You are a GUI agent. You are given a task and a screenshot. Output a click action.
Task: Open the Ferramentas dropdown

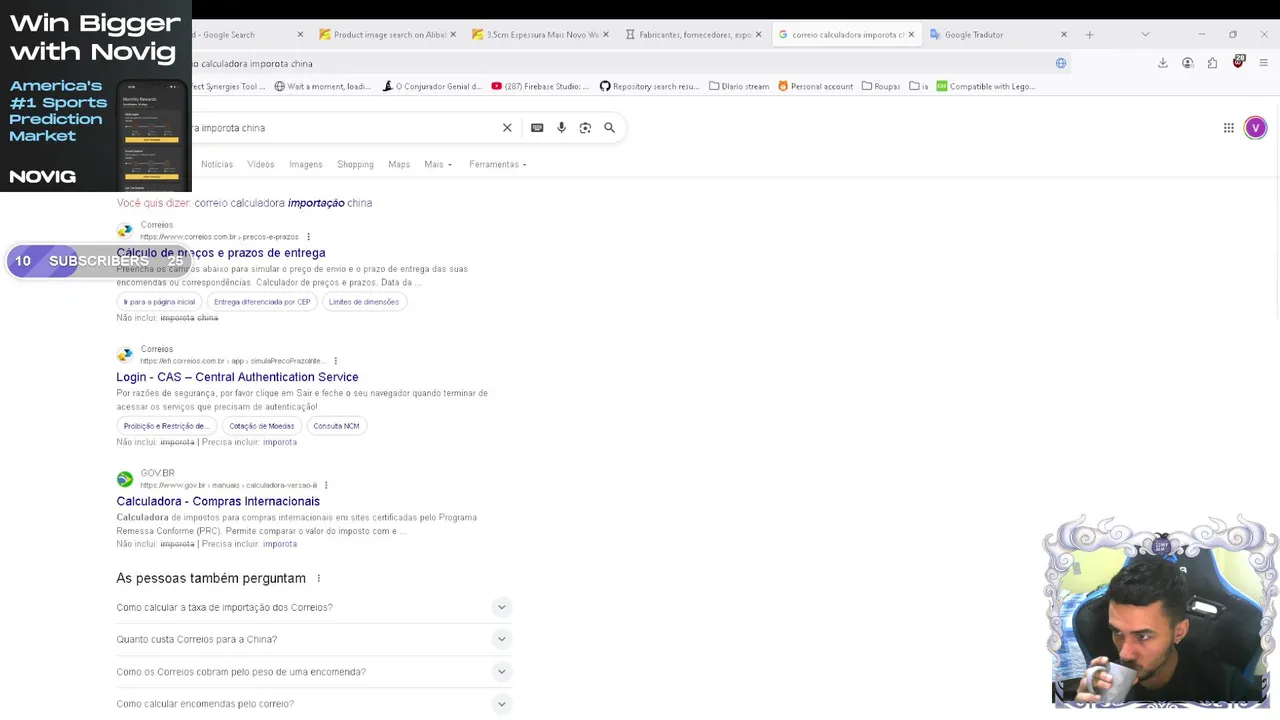497,164
